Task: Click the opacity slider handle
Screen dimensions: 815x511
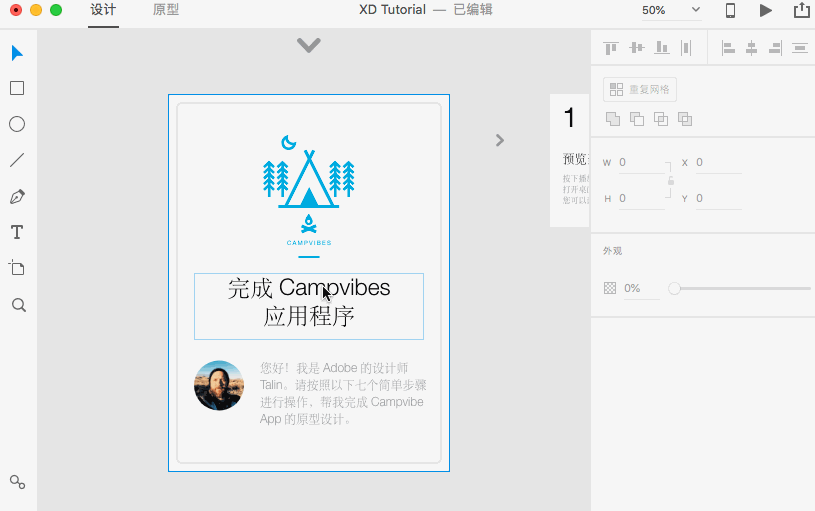Action: tap(674, 289)
